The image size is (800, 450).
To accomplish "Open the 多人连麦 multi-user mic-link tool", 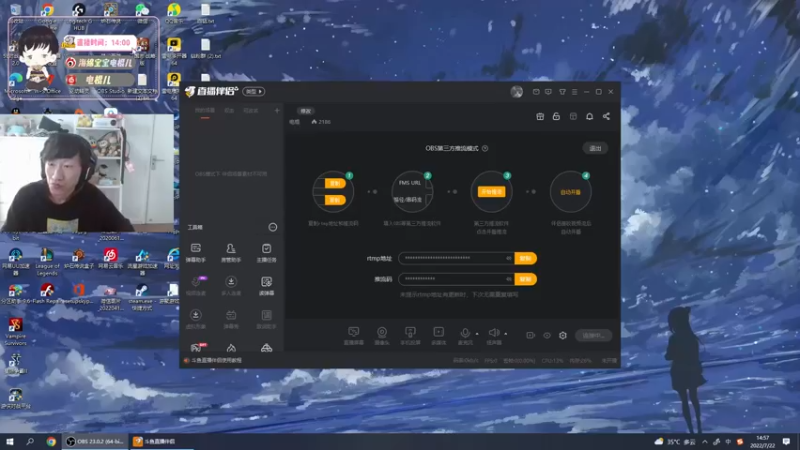I will [x=231, y=286].
